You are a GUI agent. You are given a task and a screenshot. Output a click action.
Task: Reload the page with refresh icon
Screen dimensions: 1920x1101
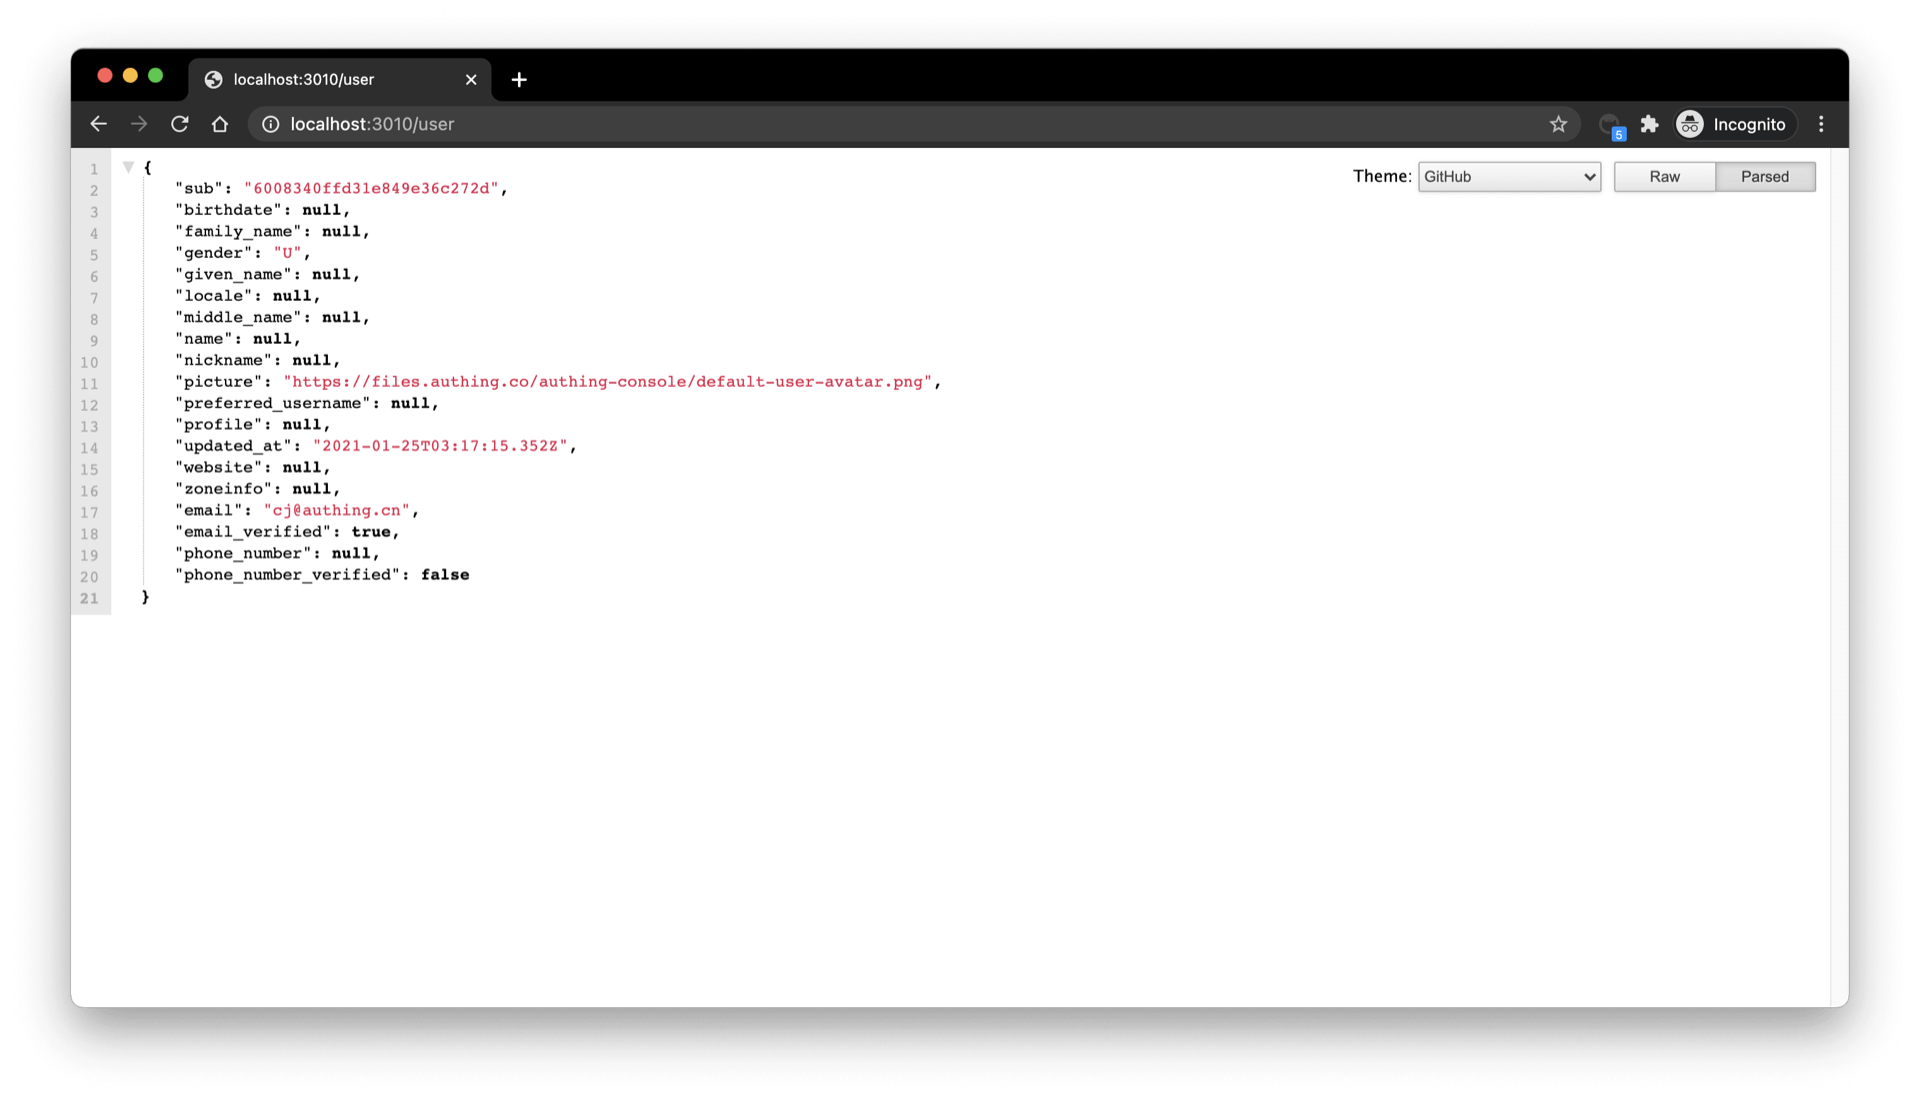click(x=180, y=124)
